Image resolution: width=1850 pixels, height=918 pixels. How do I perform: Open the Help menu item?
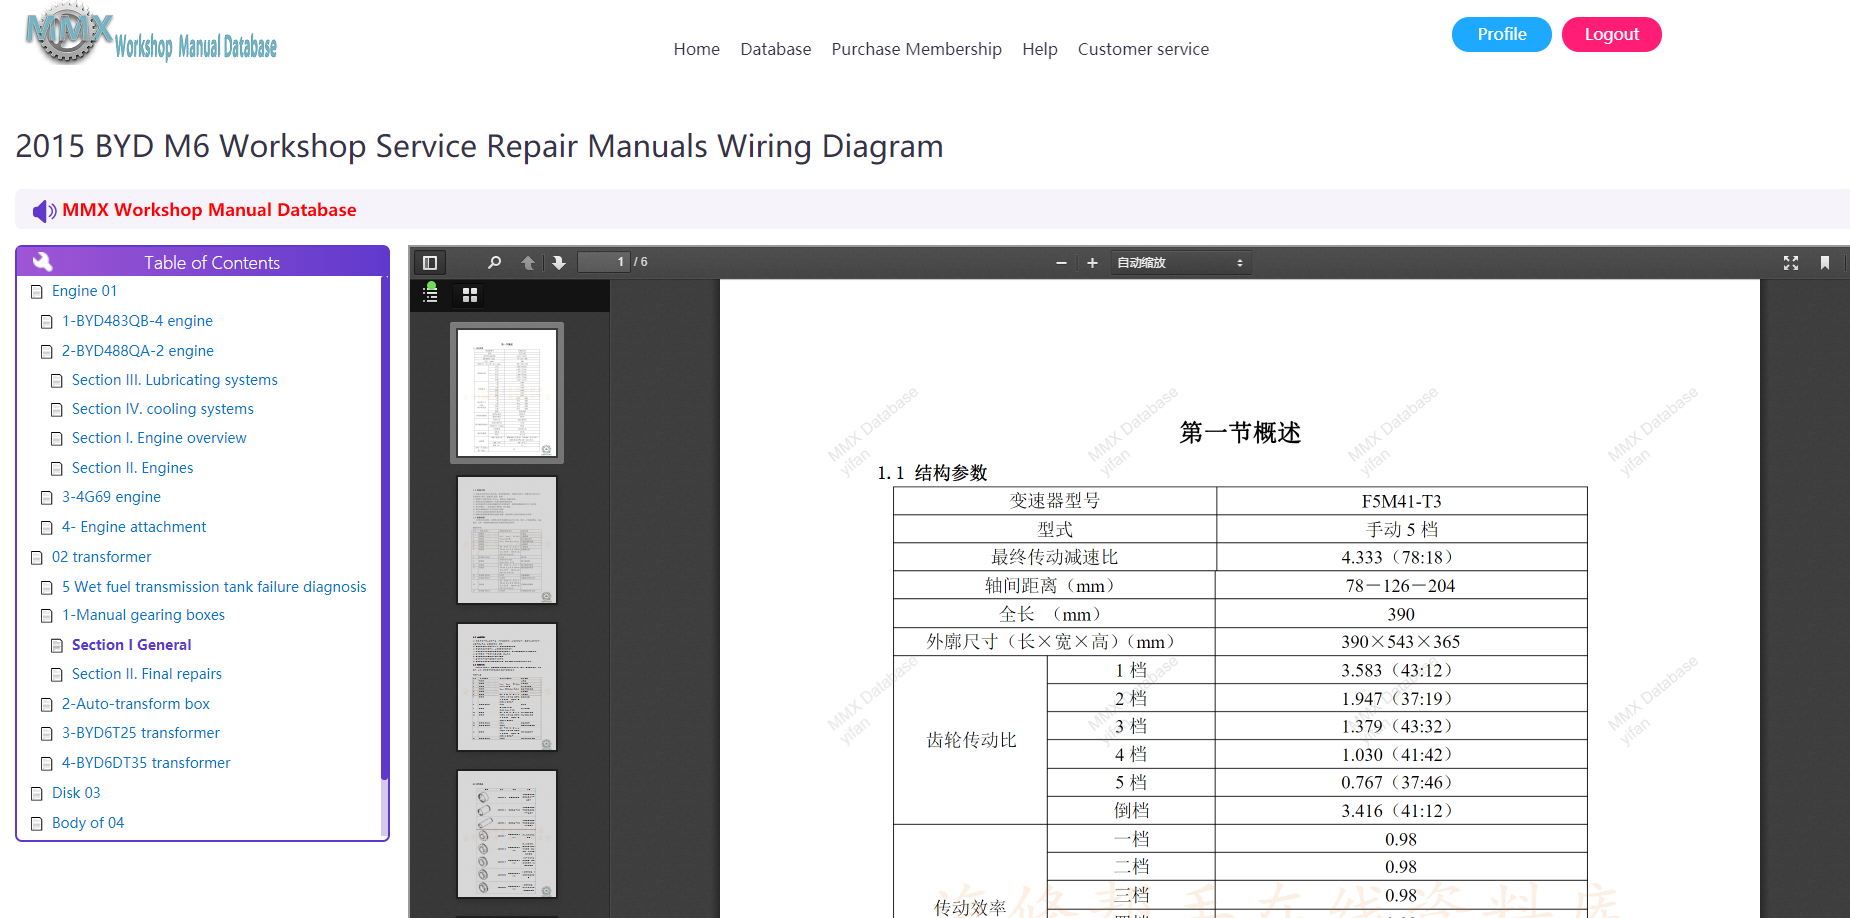coord(1040,49)
